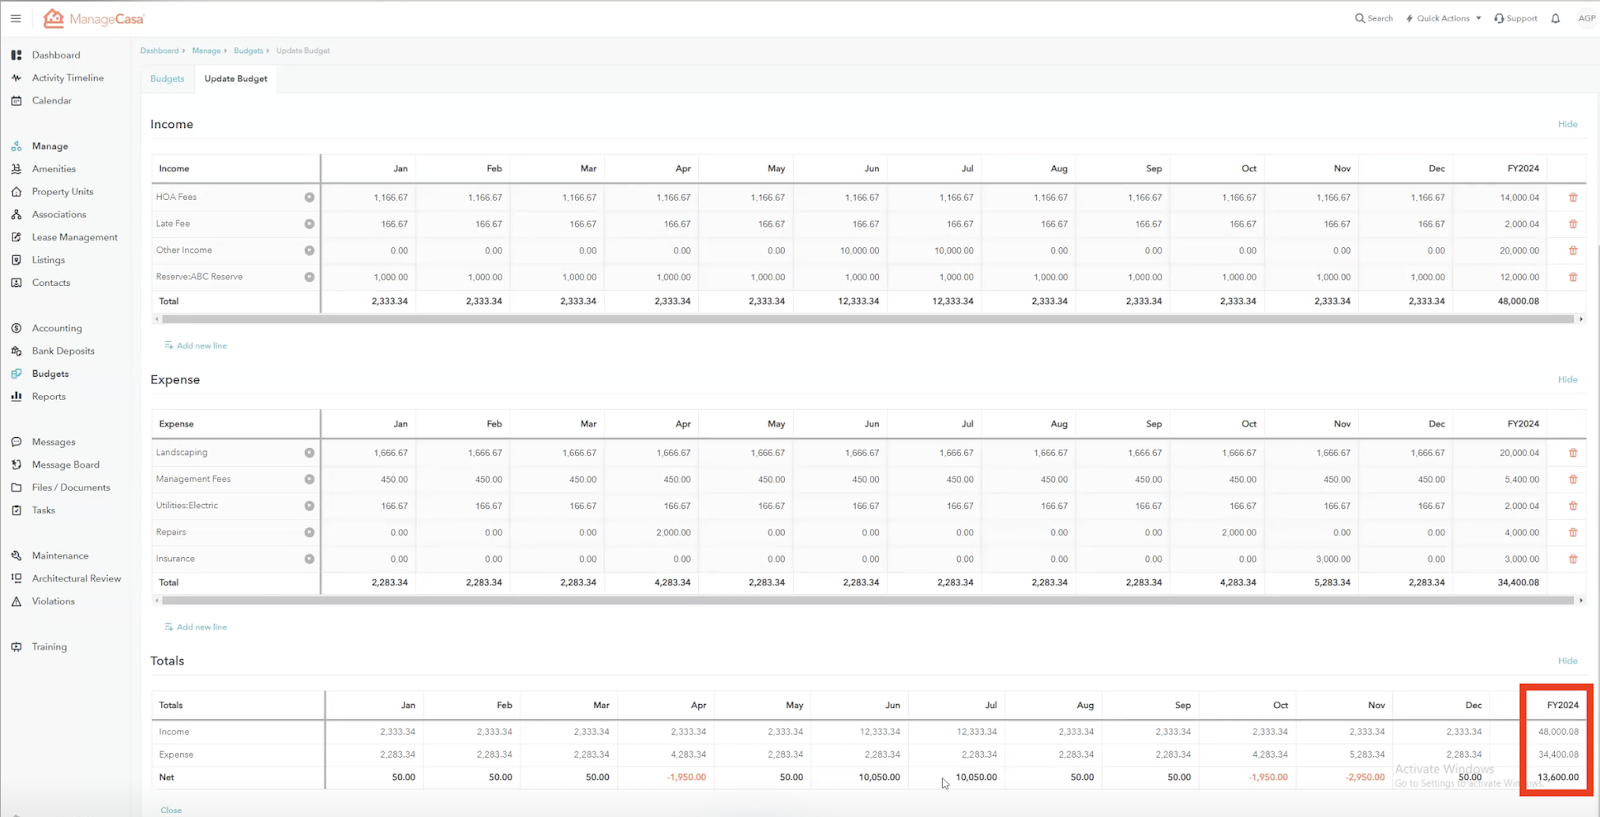Open Reports in the sidebar

[48, 397]
